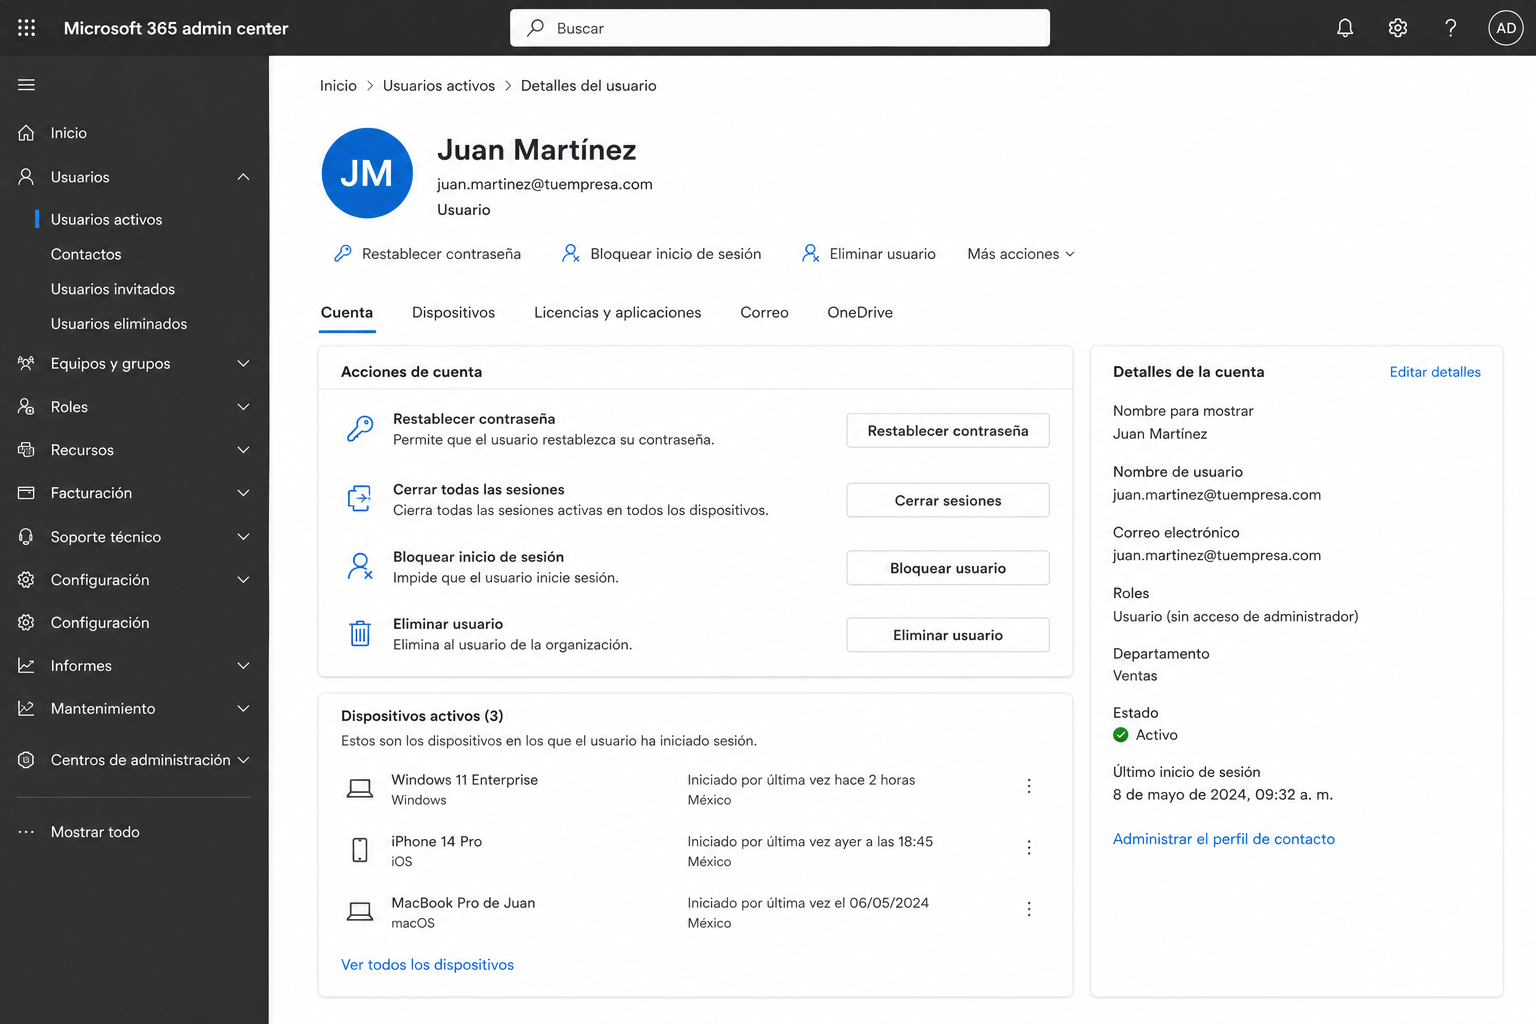Switch to the Dispositivos tab
This screenshot has width=1536, height=1024.
[453, 313]
